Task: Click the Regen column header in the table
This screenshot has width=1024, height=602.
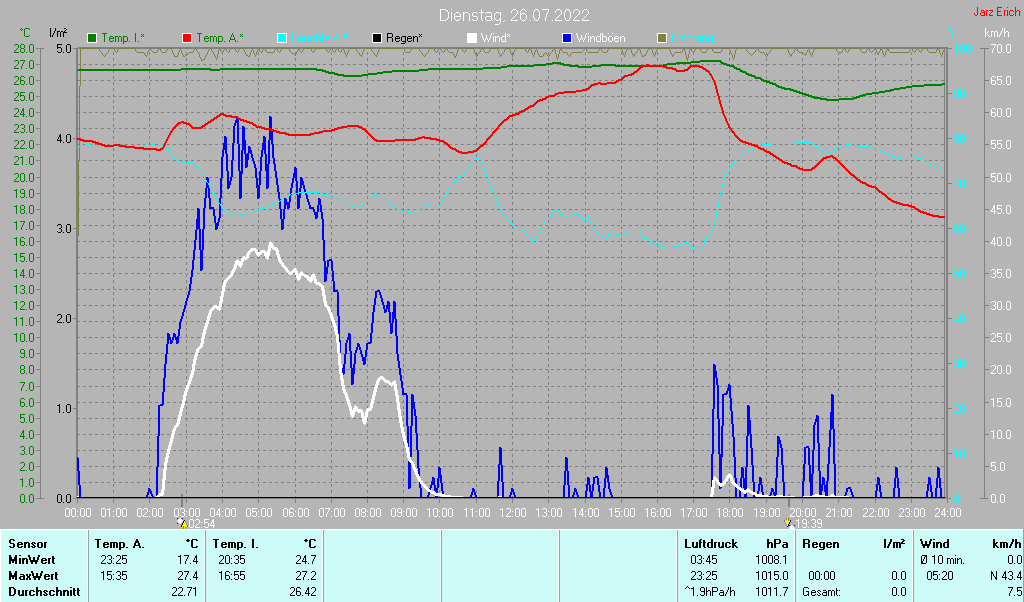Action: (821, 544)
